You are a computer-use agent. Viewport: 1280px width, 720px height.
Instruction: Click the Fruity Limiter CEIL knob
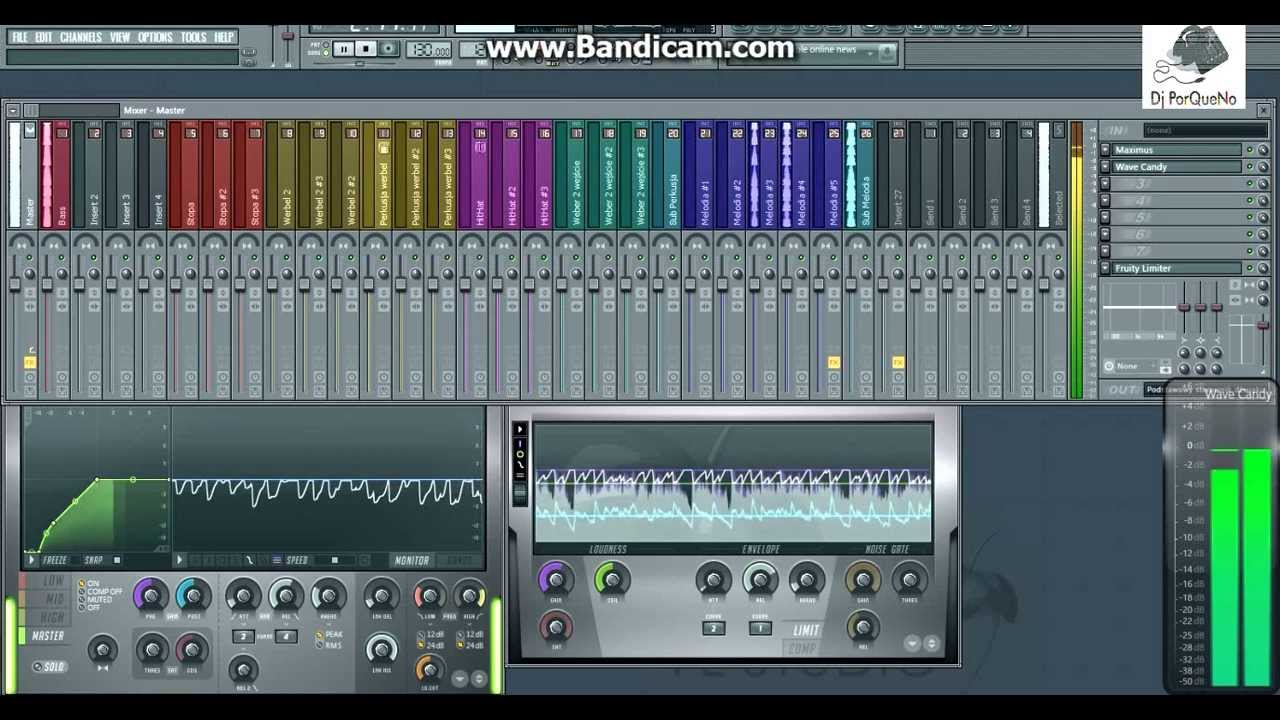pos(612,579)
